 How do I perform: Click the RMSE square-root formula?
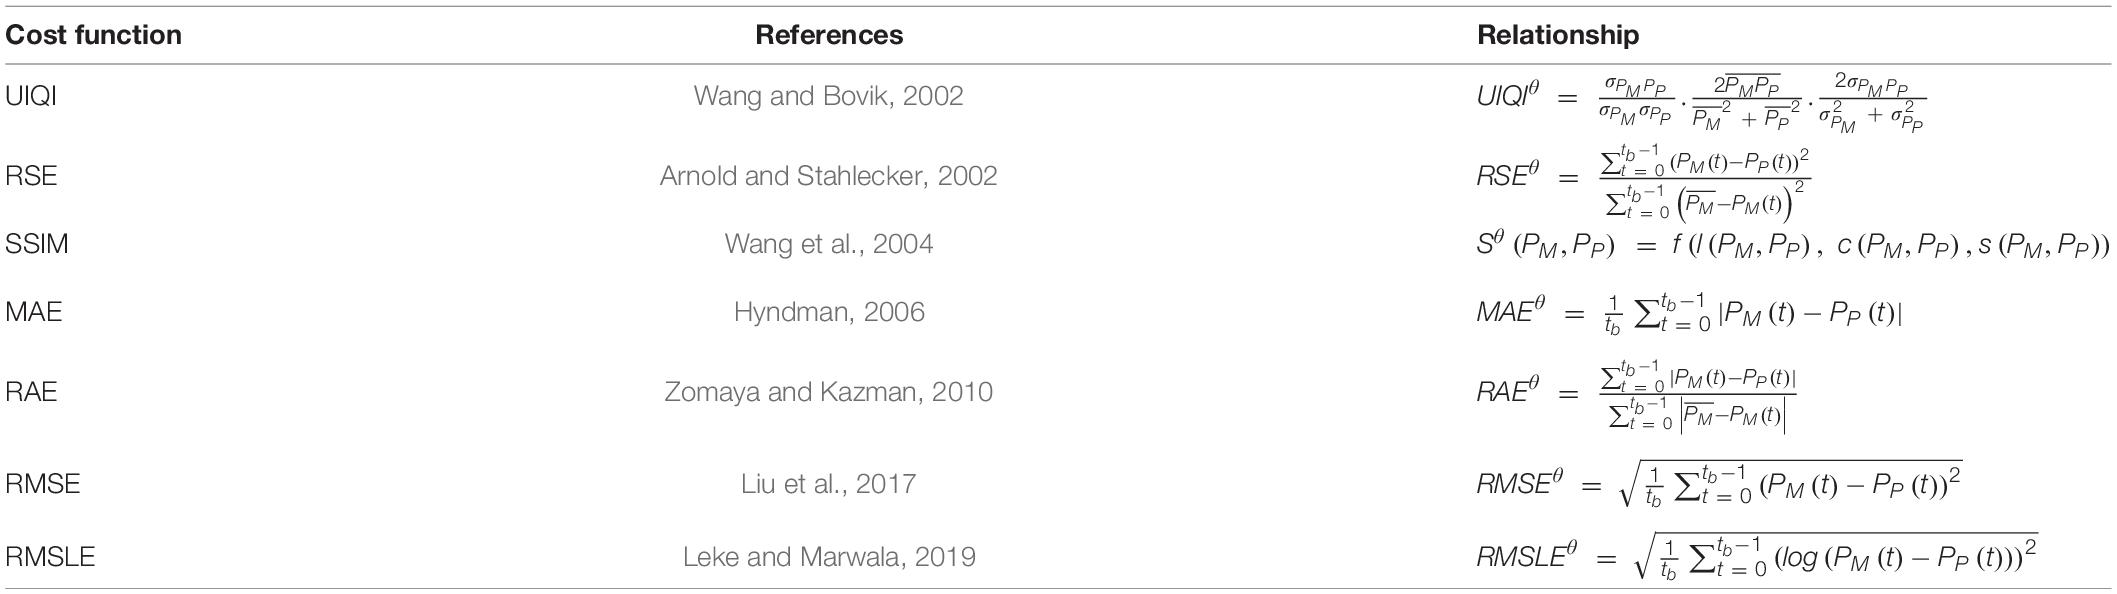pyautogui.click(x=1719, y=483)
